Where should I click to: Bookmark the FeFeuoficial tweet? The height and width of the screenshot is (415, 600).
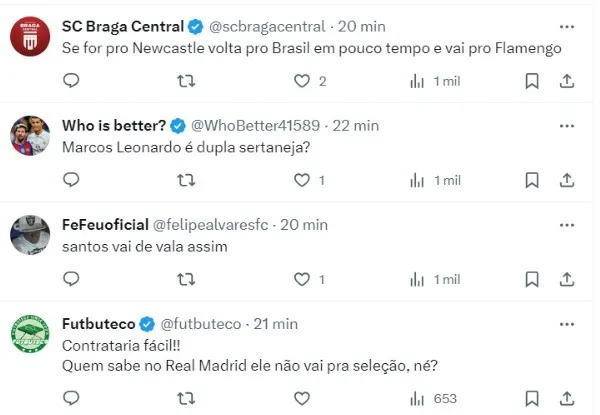coord(531,277)
